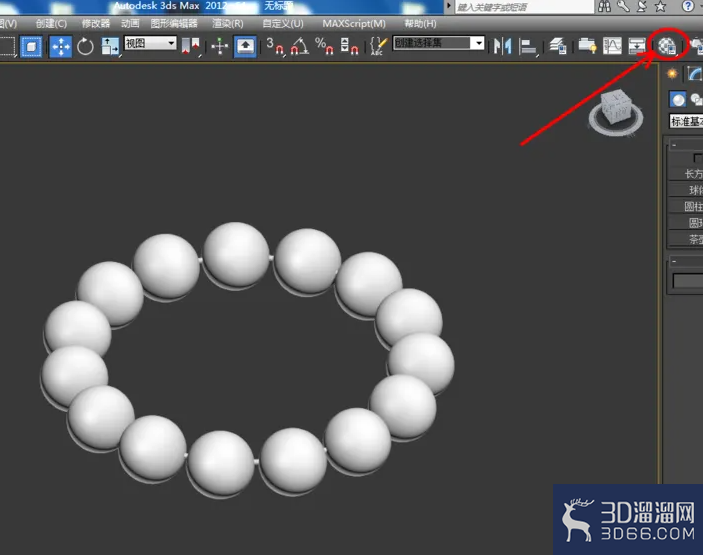Click the question mark Help icon

tap(688, 6)
